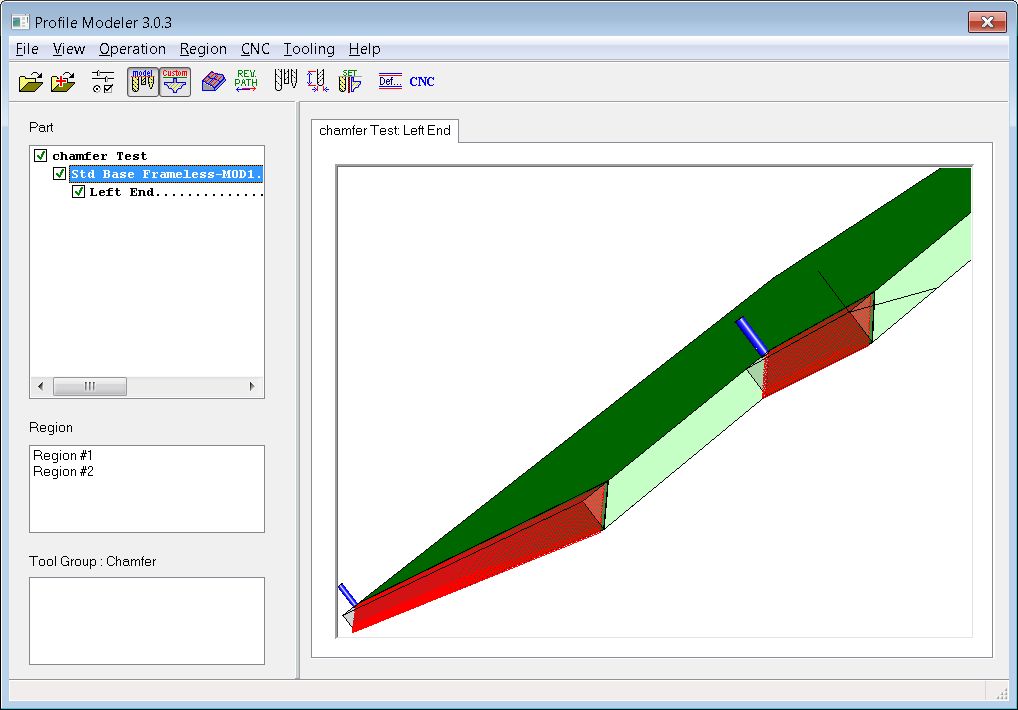Click the open folder toolbar icon
Image resolution: width=1018 pixels, height=710 pixels.
(31, 82)
